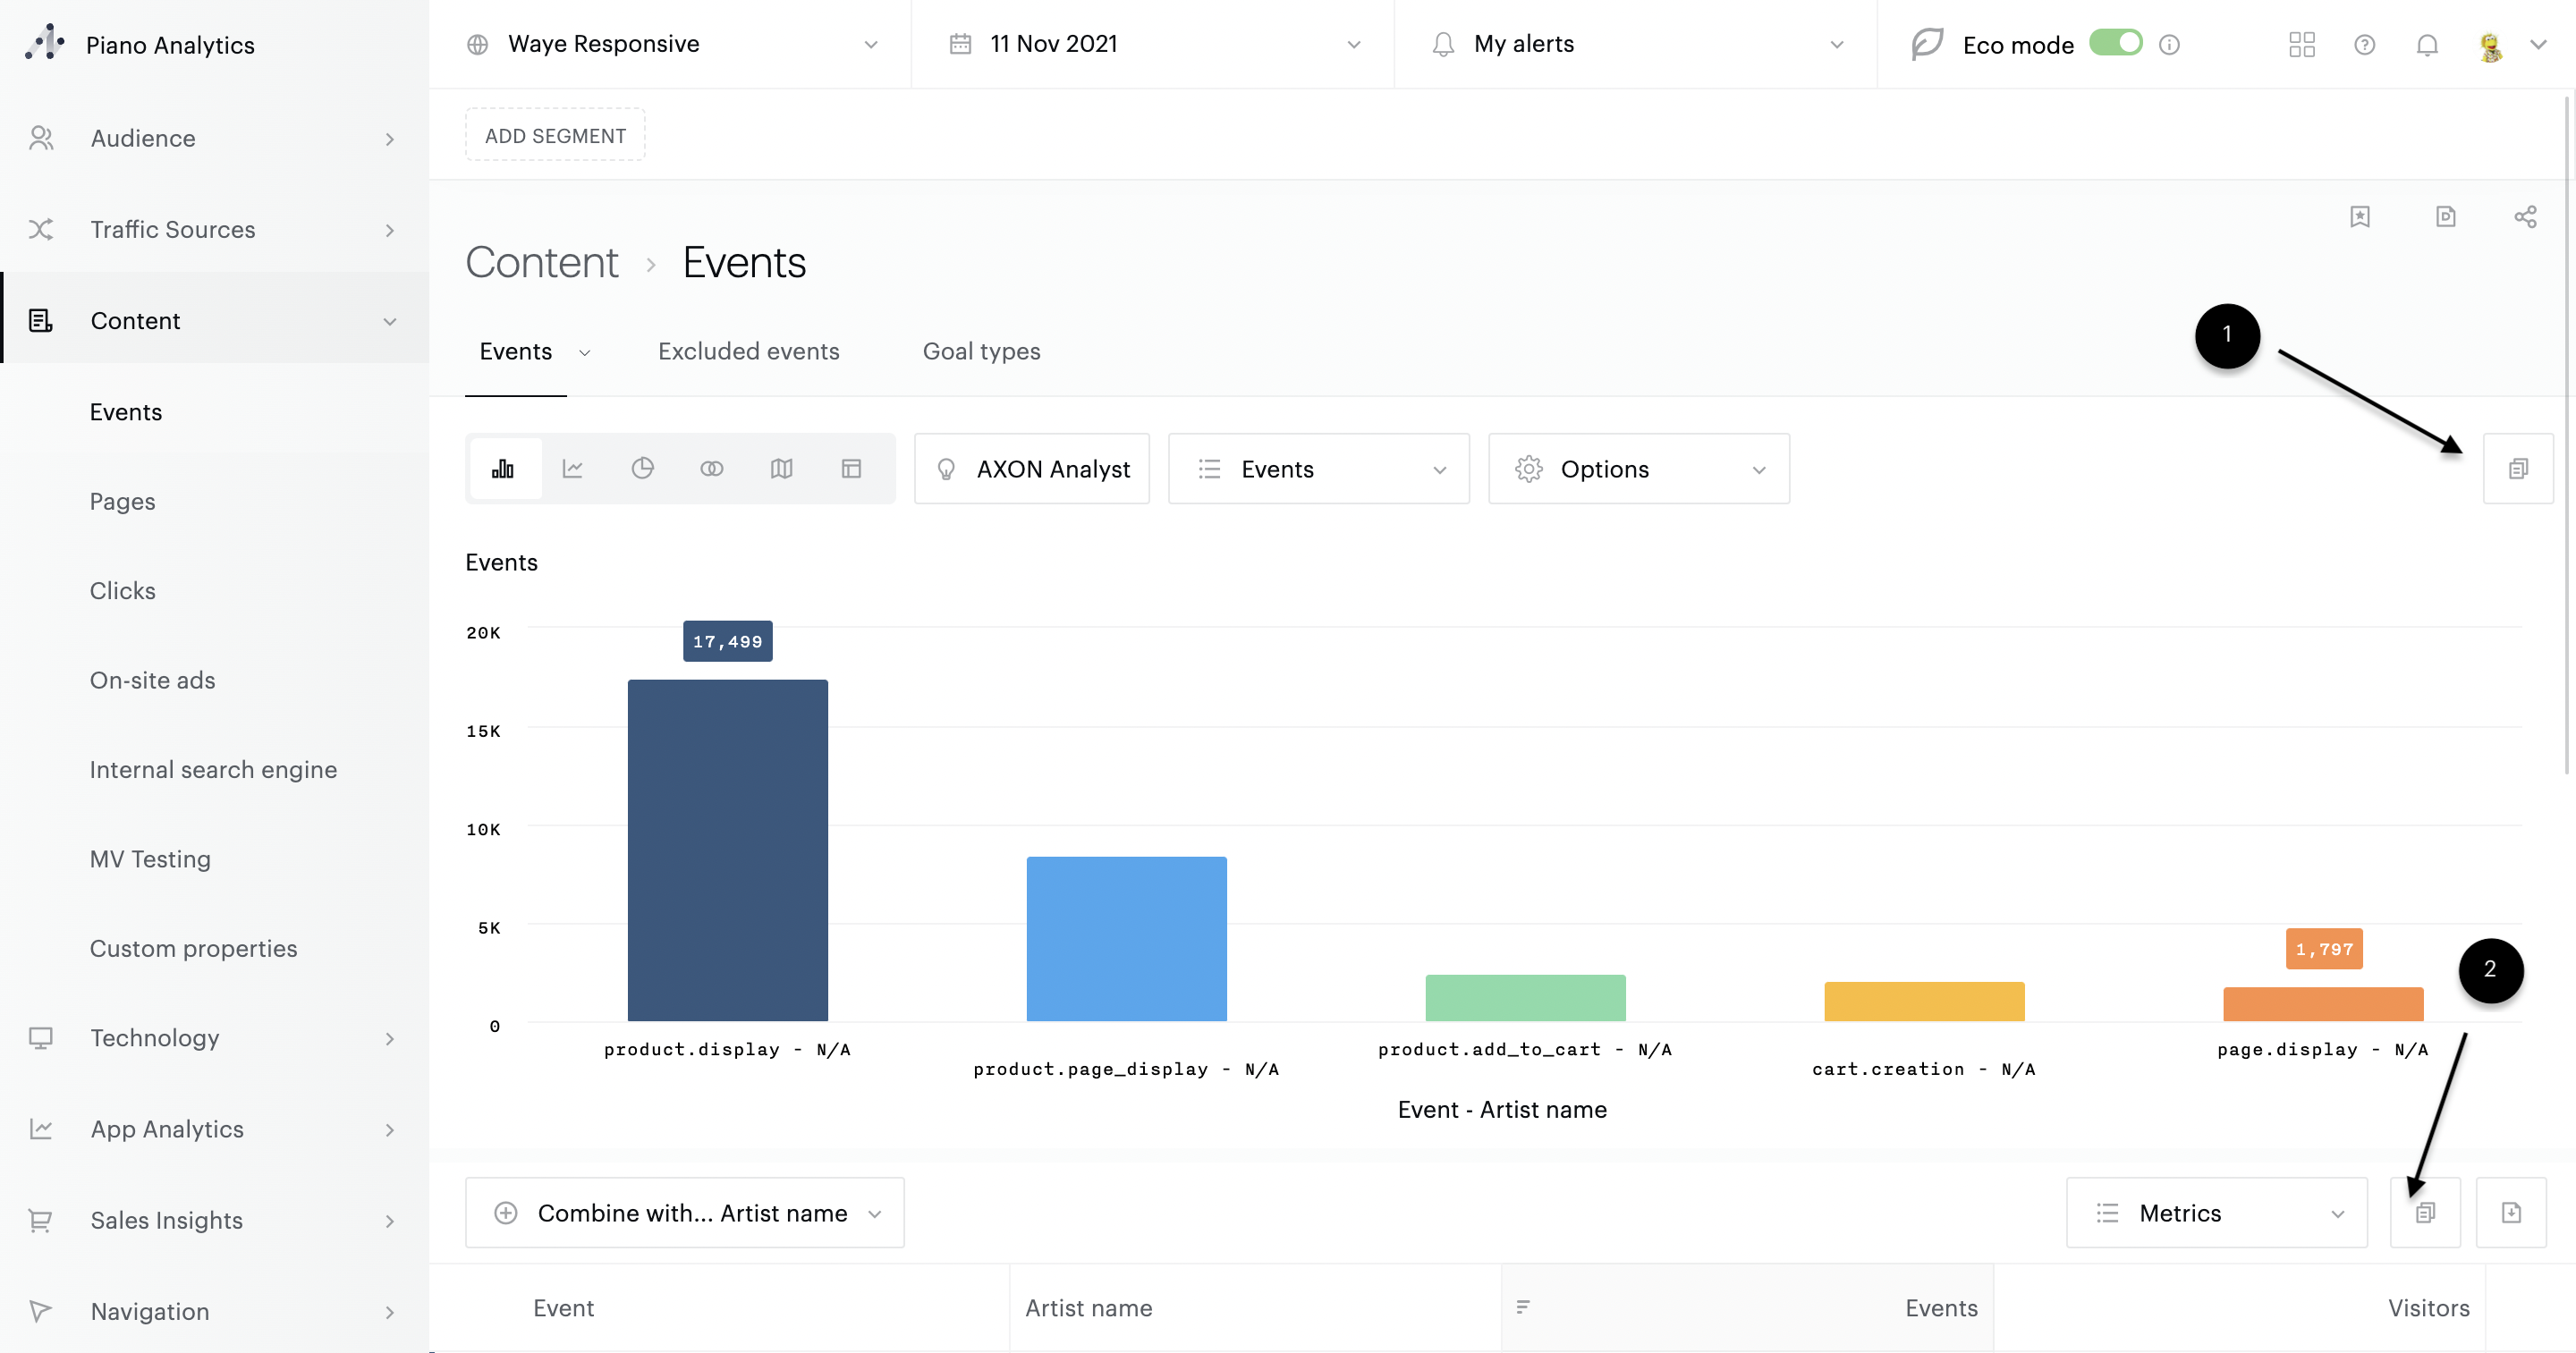Switch to pie chart view
Viewport: 2576px width, 1353px height.
(x=642, y=468)
